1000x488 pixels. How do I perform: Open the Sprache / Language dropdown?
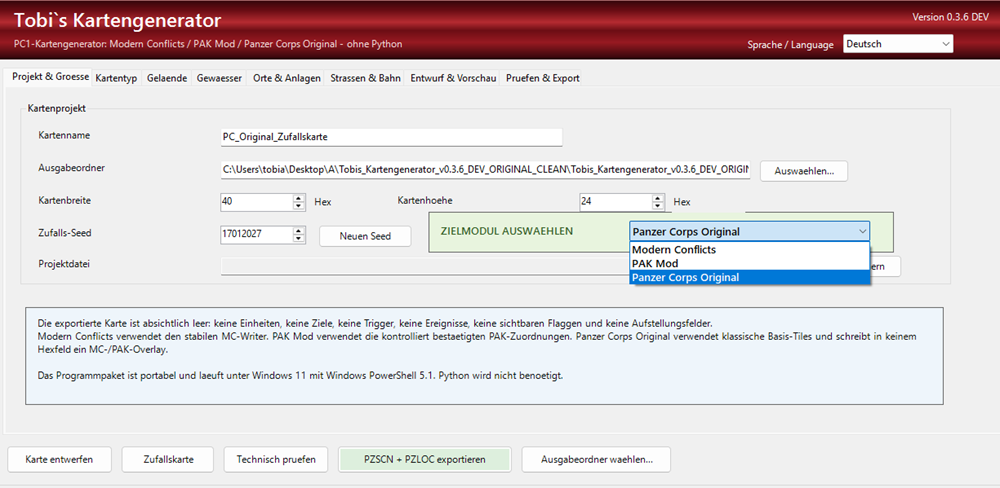[898, 44]
